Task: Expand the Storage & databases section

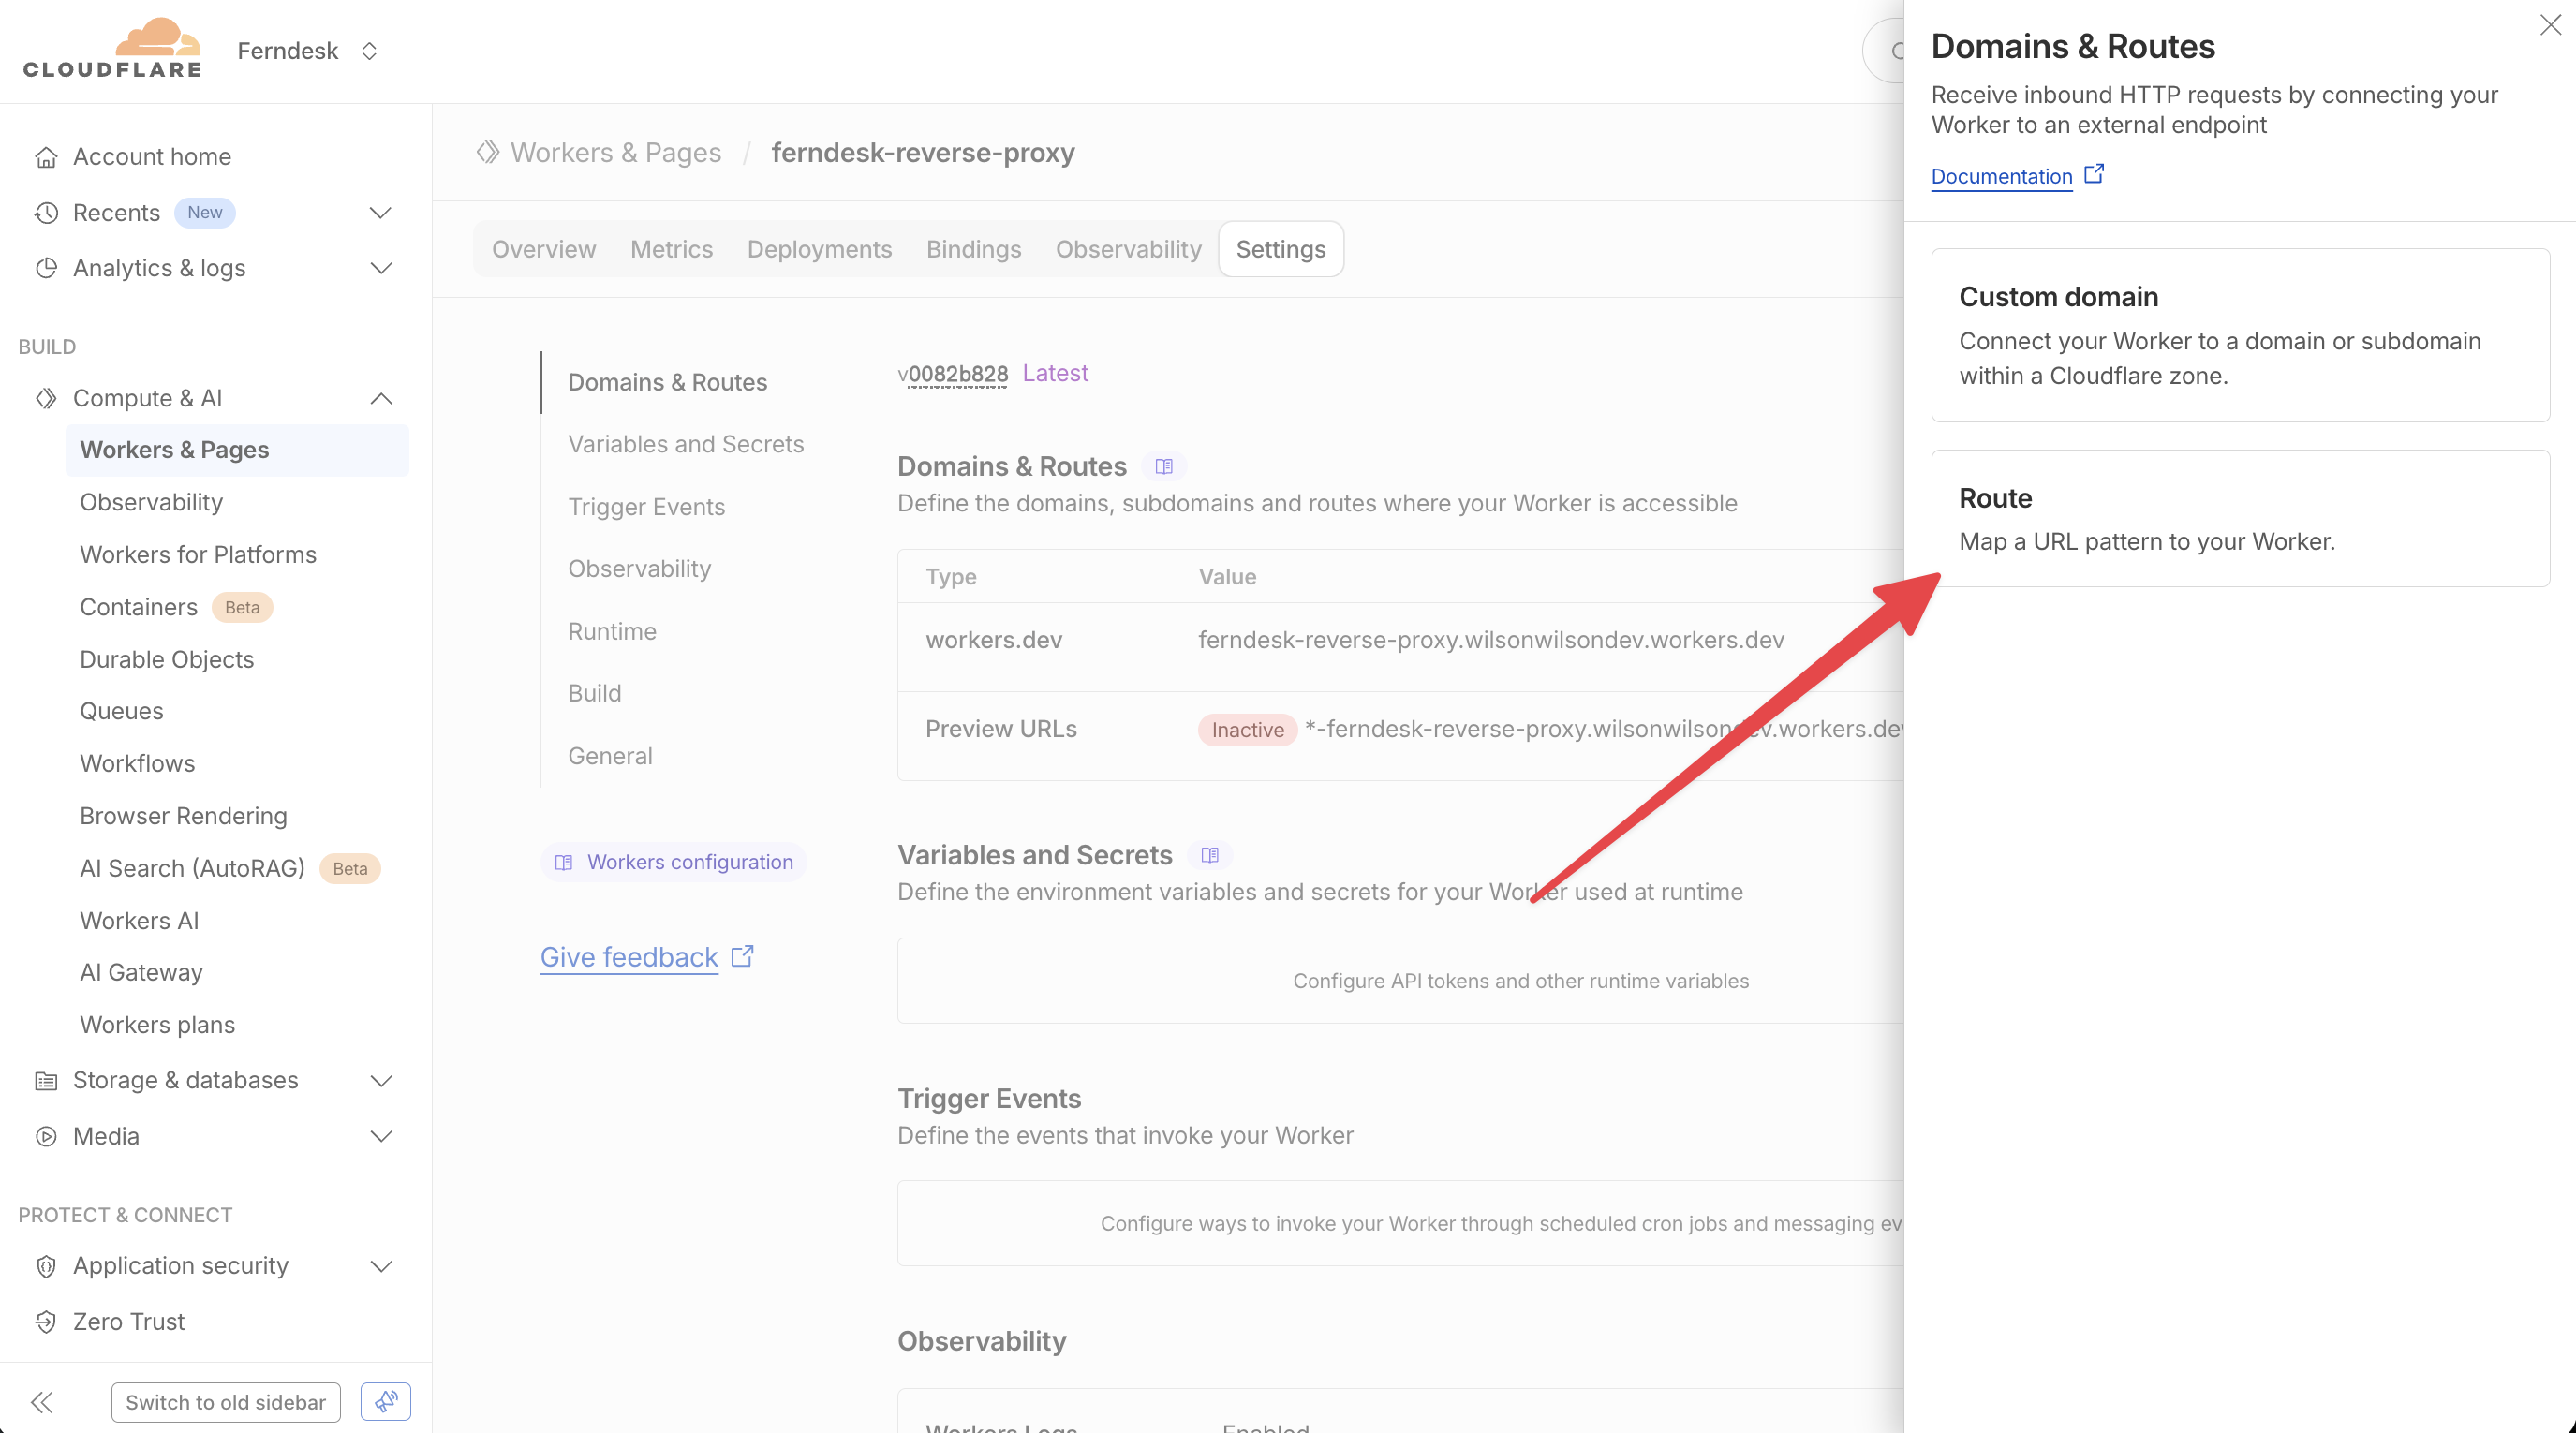Action: pyautogui.click(x=380, y=1080)
